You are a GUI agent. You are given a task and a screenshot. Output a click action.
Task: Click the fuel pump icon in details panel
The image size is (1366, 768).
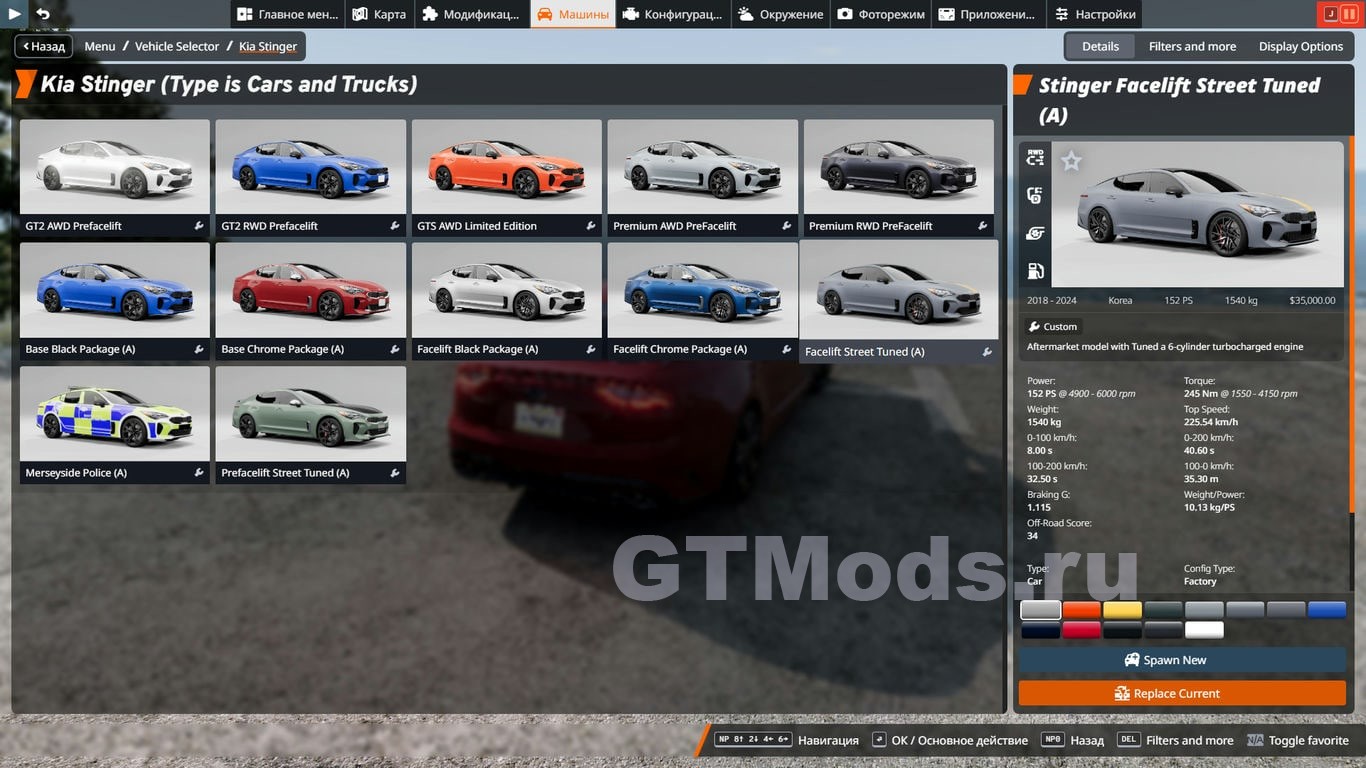click(1035, 271)
